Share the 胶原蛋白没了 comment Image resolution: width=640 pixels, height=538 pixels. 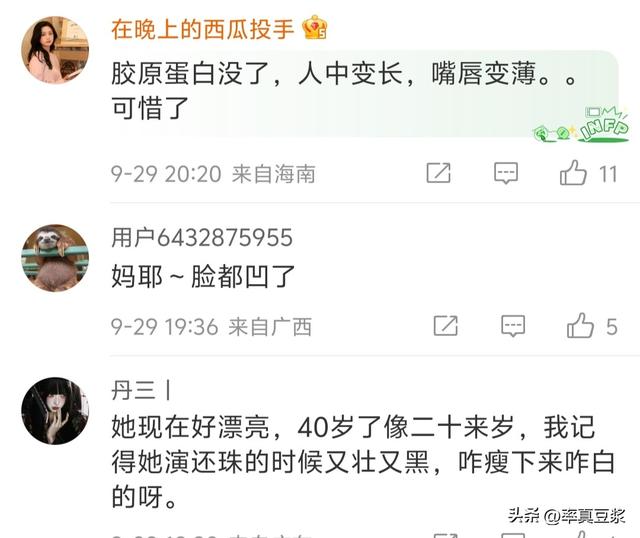point(438,173)
